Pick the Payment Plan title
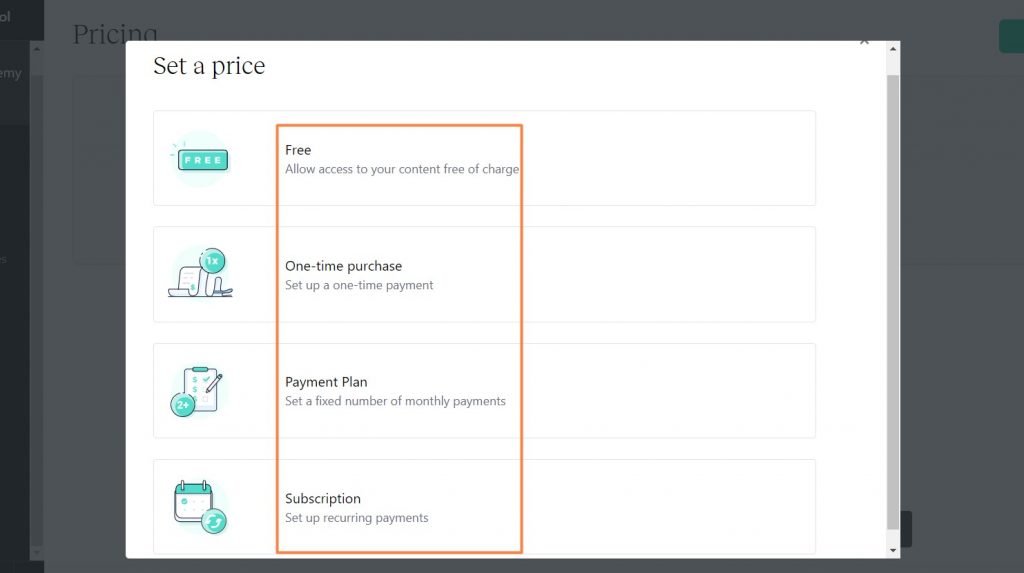This screenshot has height=573, width=1024. 326,382
